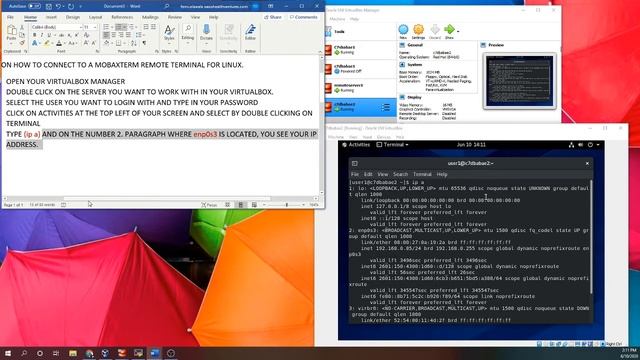Open the font size dropdown in Word
Image resolution: width=640 pixels, height=360 pixels.
pyautogui.click(x=95, y=27)
